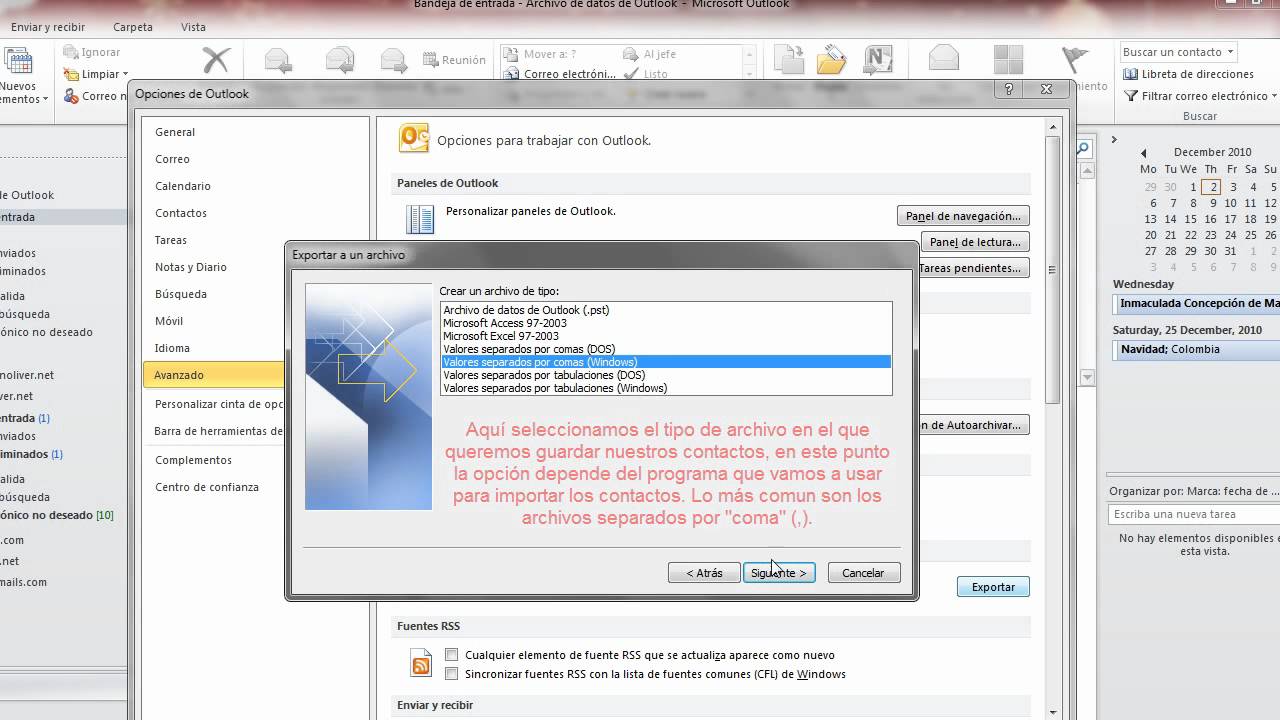Choose Valores separados por comas (DOS)
The image size is (1280, 720).
click(666, 349)
